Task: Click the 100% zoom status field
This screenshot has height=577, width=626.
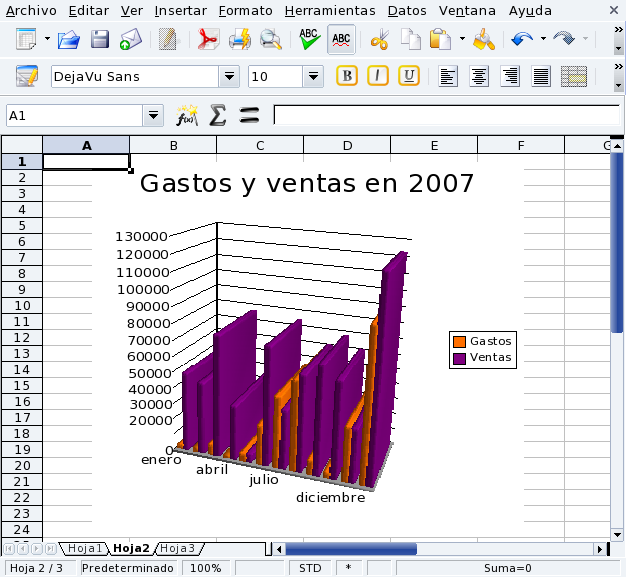Action: click(x=206, y=568)
